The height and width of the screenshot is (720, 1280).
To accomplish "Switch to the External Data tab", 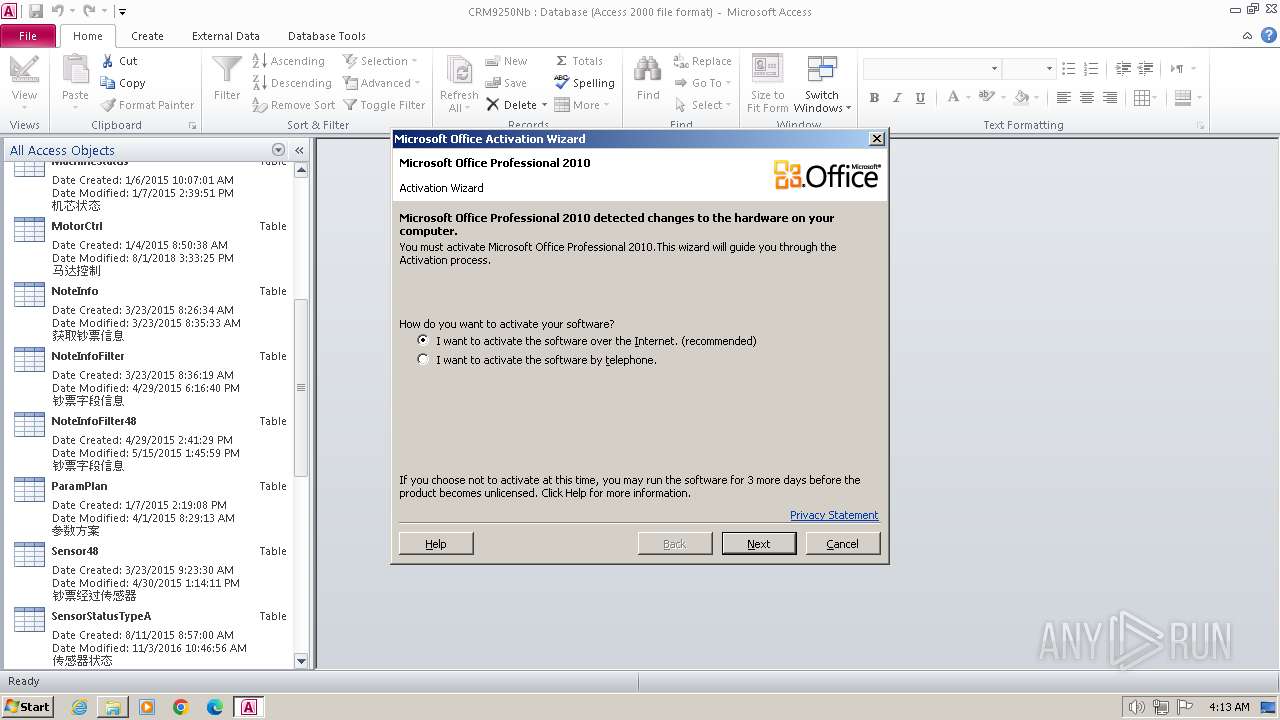I will coord(226,36).
